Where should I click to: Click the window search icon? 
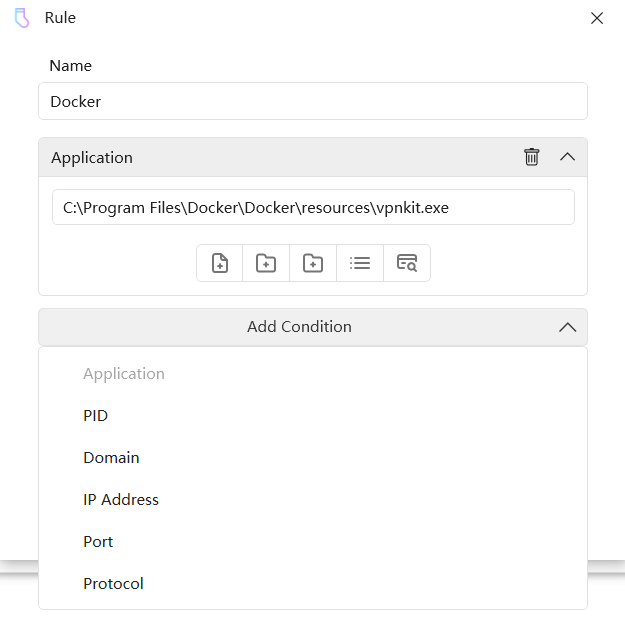click(407, 263)
